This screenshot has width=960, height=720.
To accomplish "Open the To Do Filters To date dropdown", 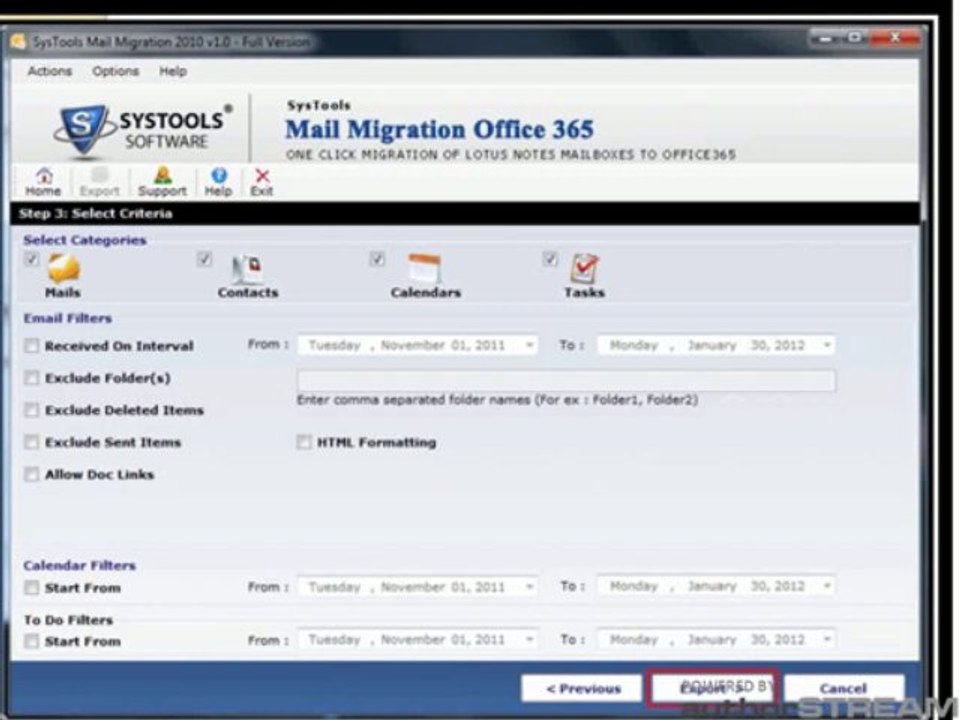I will [x=827, y=640].
